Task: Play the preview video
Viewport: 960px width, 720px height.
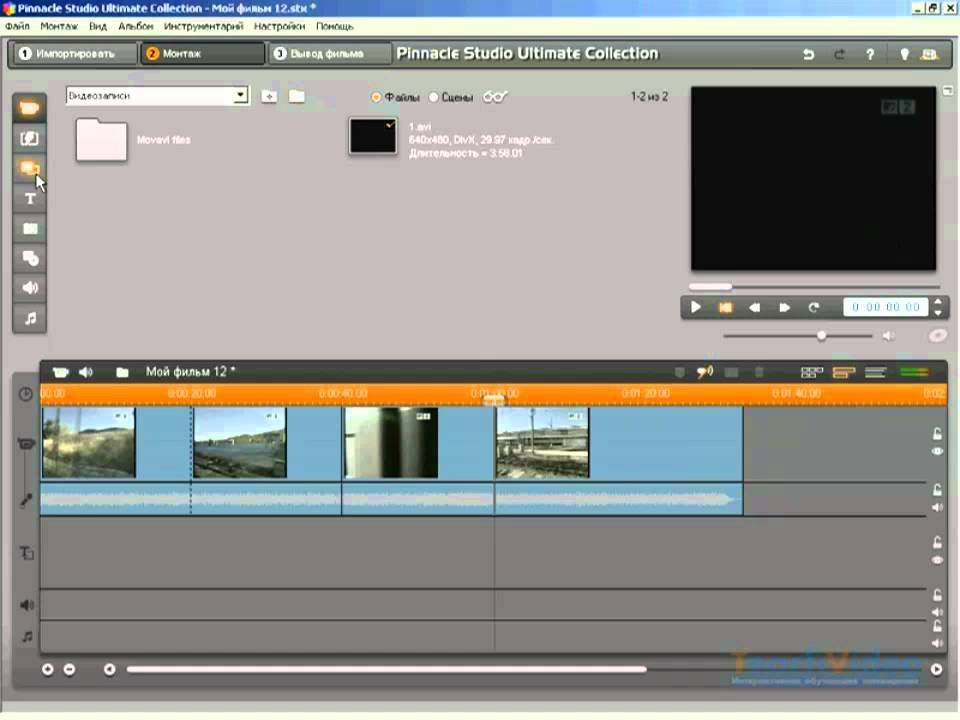Action: pos(696,307)
